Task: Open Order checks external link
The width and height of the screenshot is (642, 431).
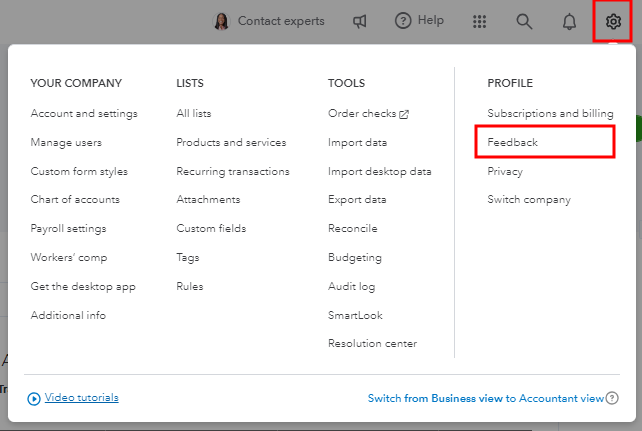Action: 368,113
